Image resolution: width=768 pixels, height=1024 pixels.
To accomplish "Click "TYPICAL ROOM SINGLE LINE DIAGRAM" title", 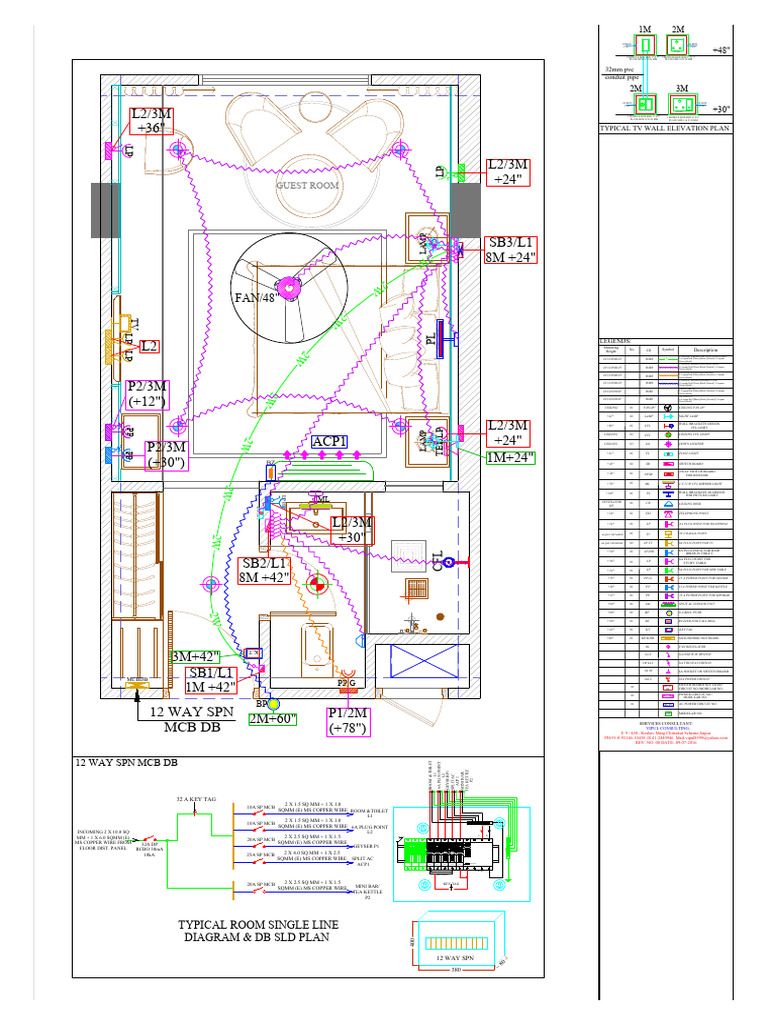I will click(258, 931).
